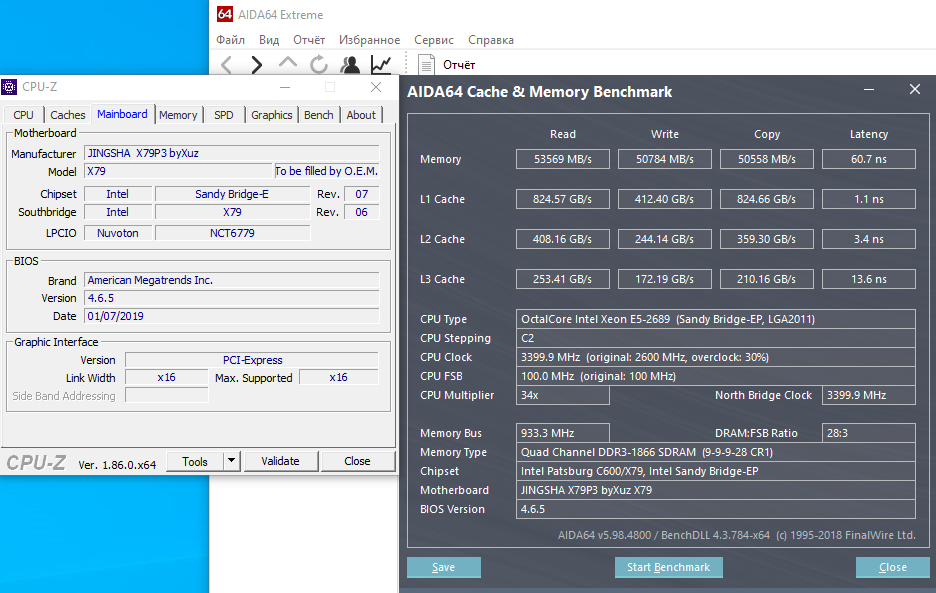Close the CPU-Z window with X
The width and height of the screenshot is (936, 593).
point(376,87)
